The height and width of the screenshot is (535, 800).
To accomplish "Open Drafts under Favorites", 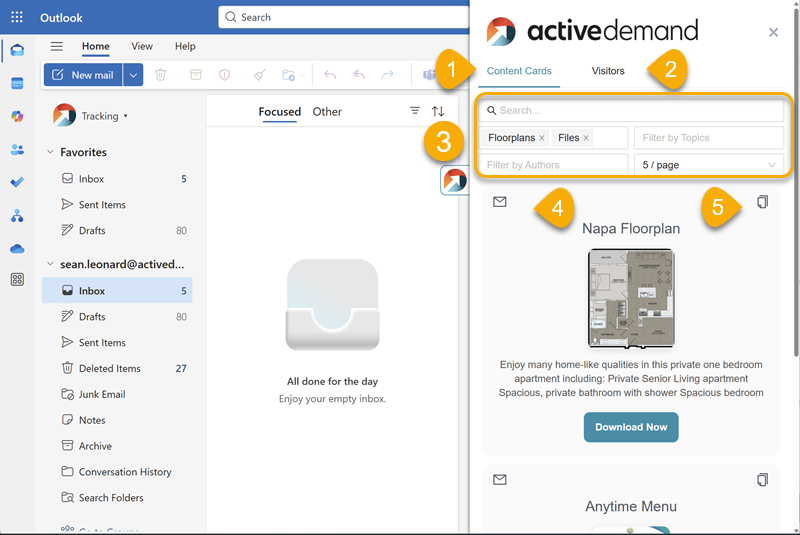I will coord(117,231).
